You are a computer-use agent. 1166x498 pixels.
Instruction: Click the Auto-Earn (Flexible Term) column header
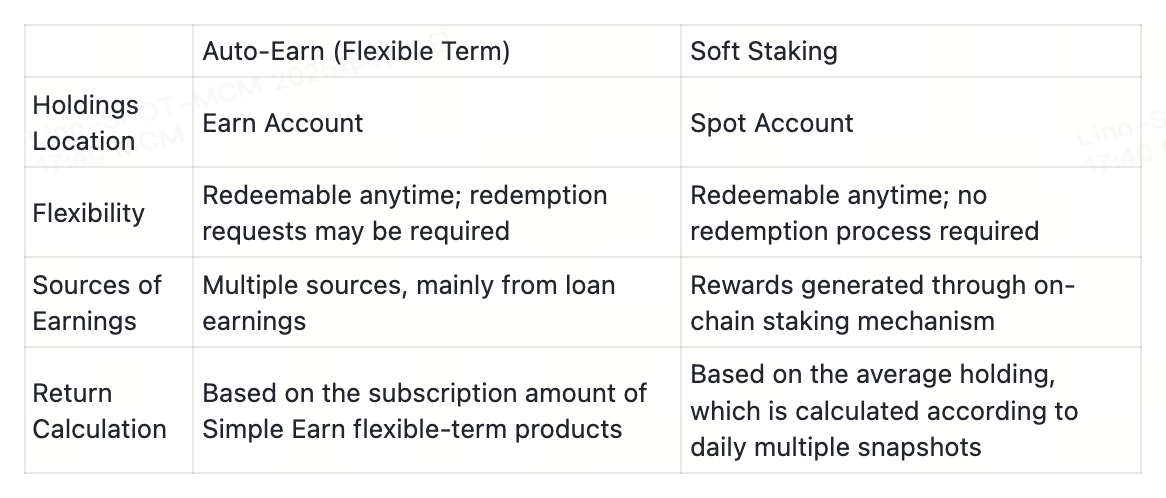click(356, 52)
